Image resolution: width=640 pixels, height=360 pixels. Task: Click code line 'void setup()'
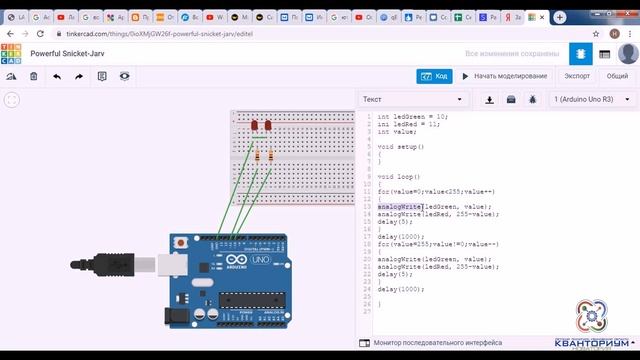tap(401, 147)
